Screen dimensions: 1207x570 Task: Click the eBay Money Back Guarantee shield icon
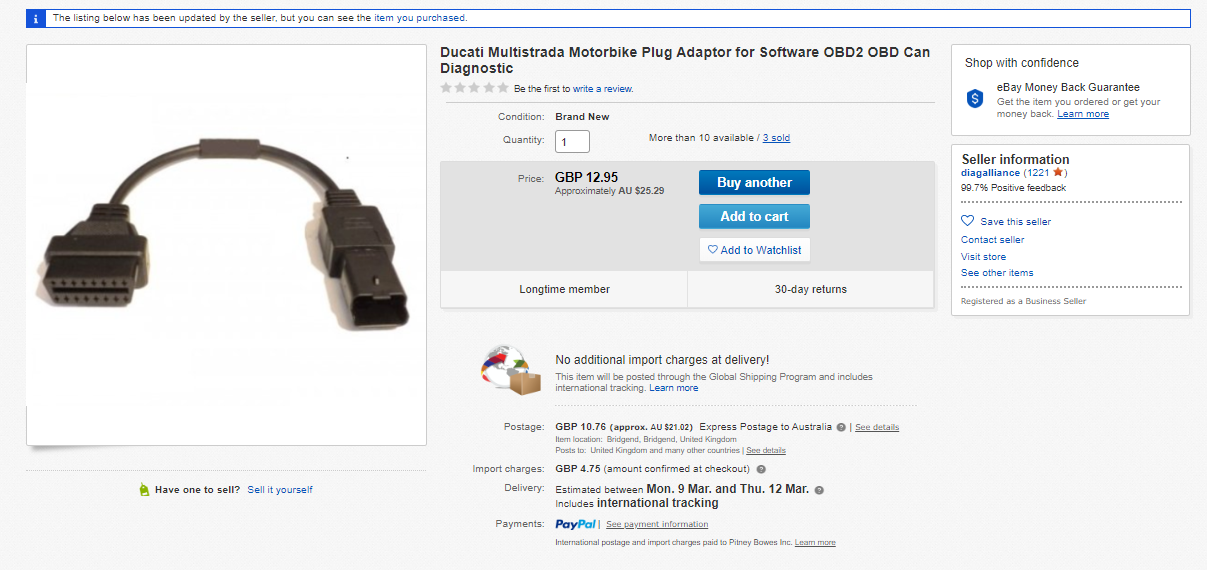coord(975,98)
